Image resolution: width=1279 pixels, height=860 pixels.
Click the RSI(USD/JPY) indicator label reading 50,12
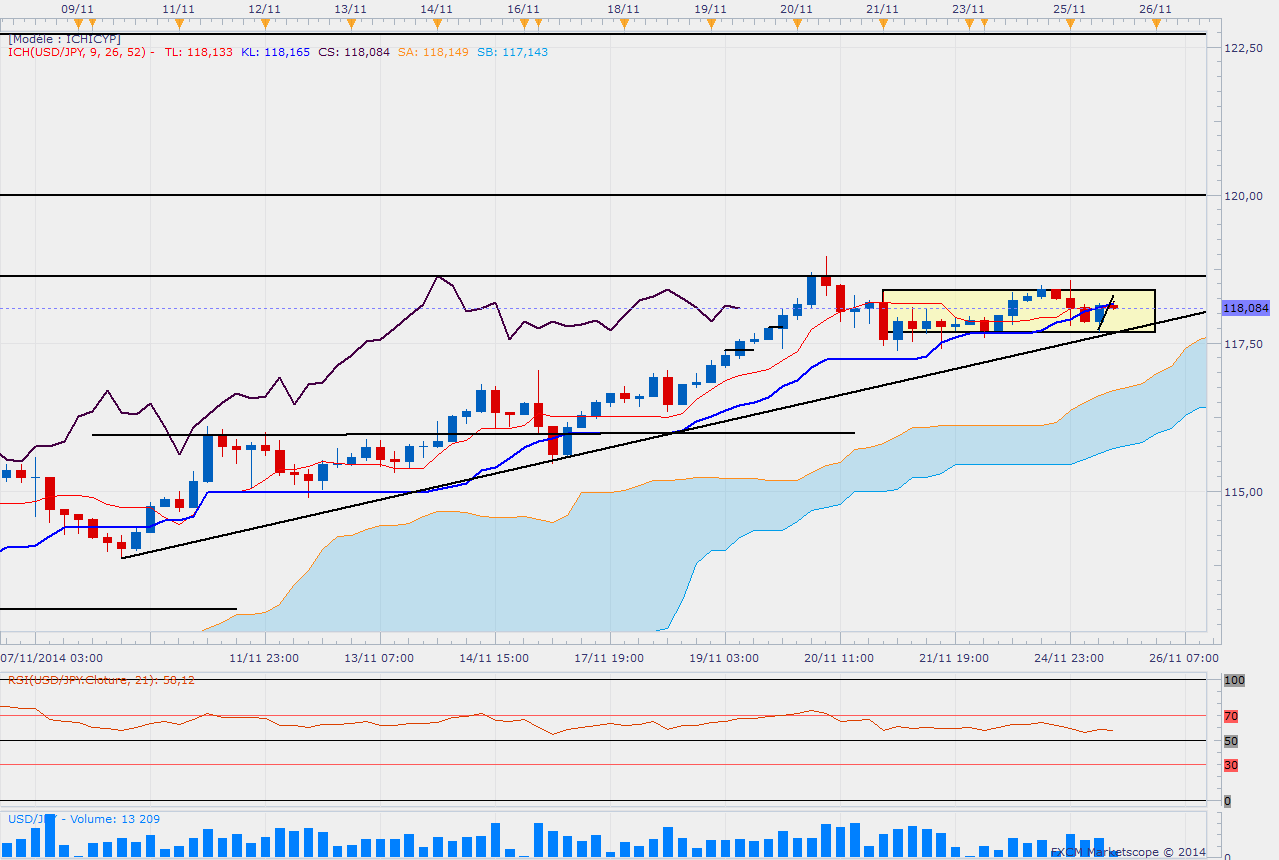coord(101,680)
